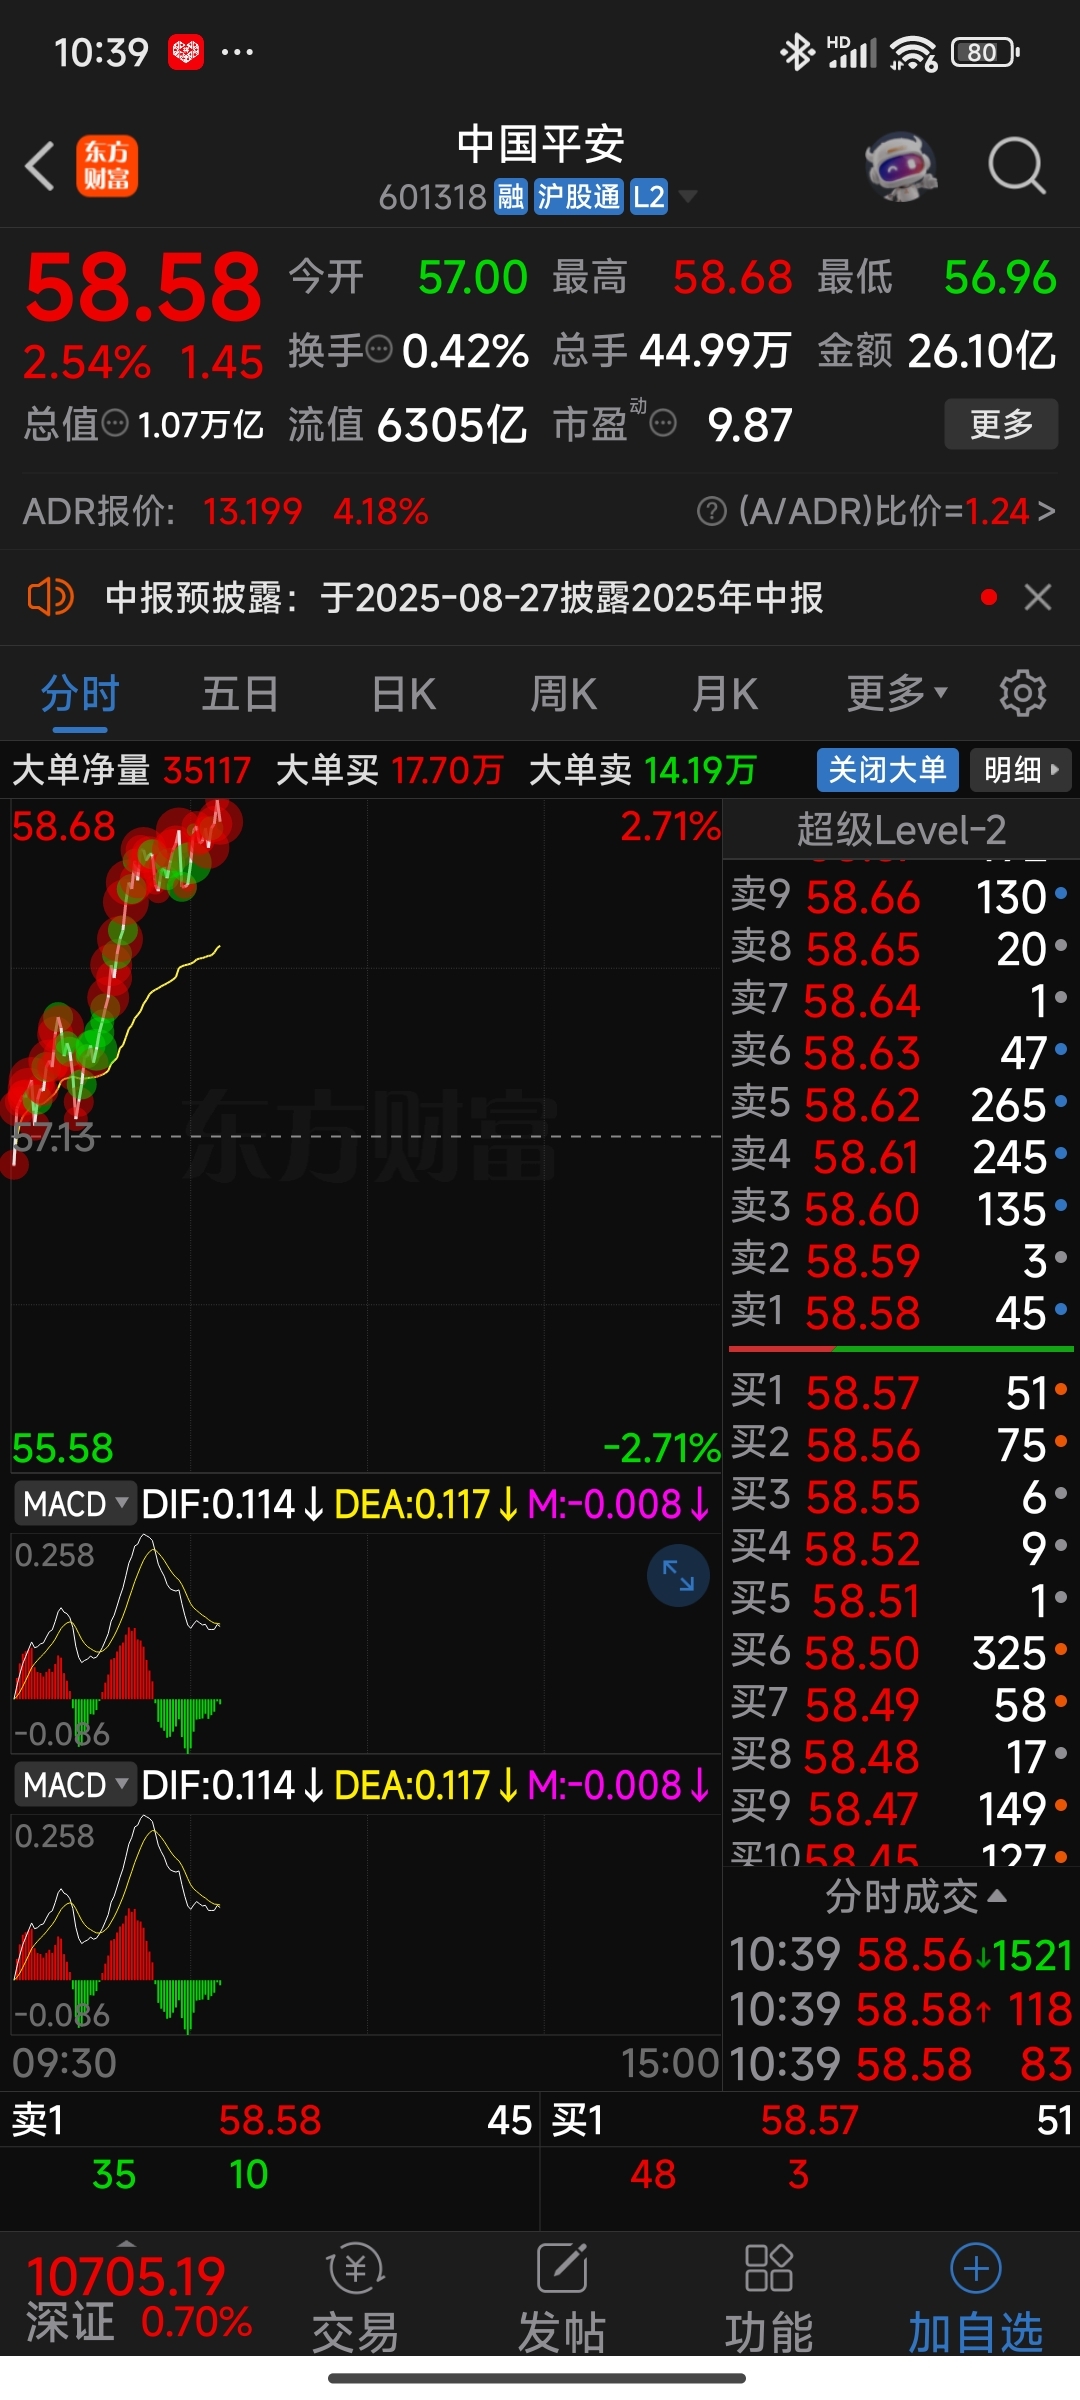Select 买6 58.50 order row
The image size is (1080, 2400).
pos(900,1652)
